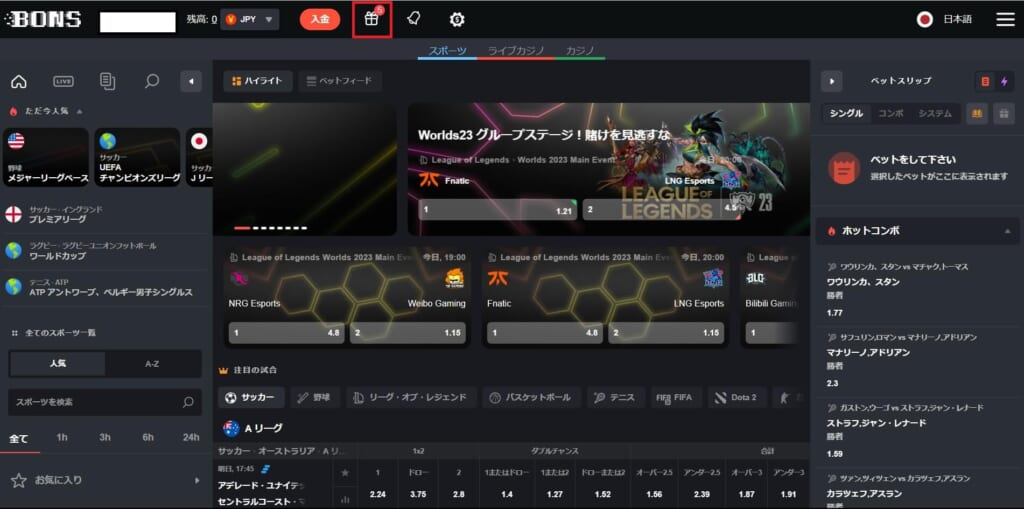Open the LIVE events icon

click(63, 82)
